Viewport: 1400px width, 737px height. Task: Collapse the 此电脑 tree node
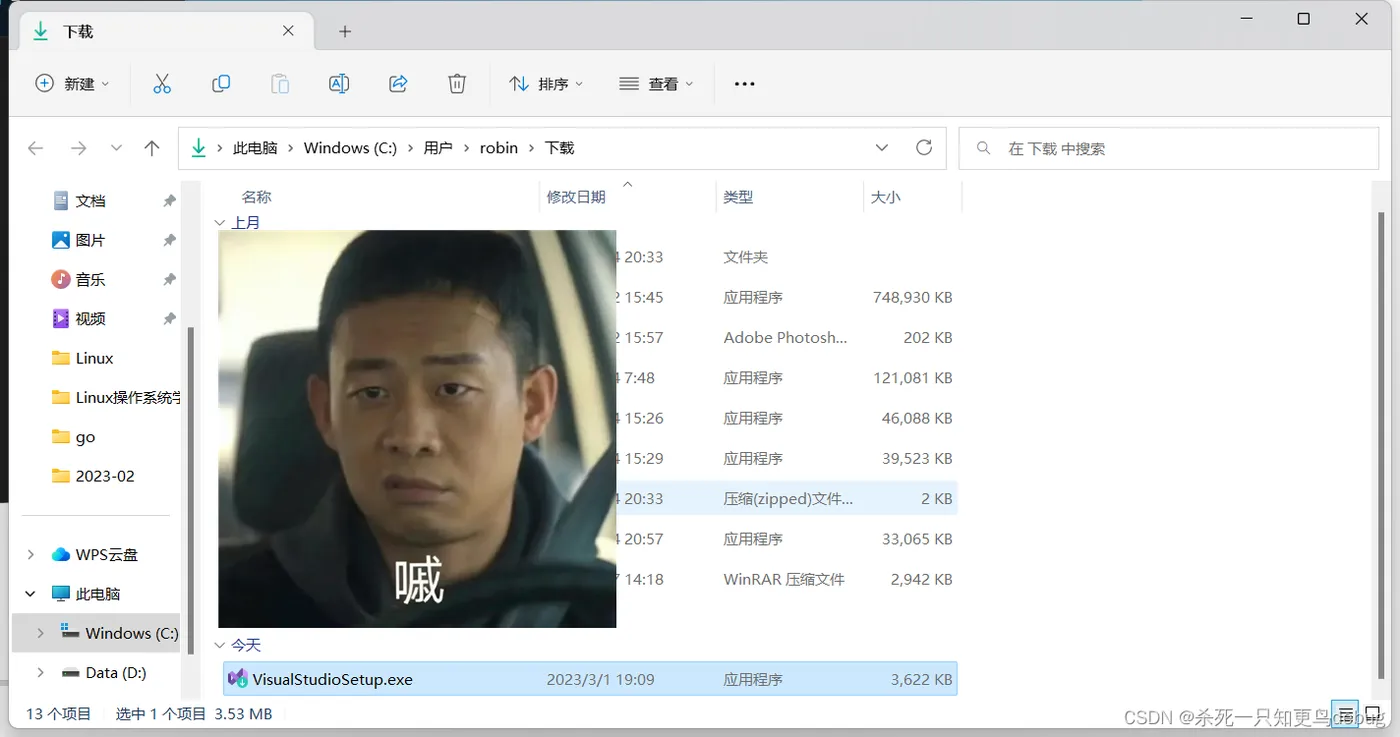pyautogui.click(x=30, y=594)
